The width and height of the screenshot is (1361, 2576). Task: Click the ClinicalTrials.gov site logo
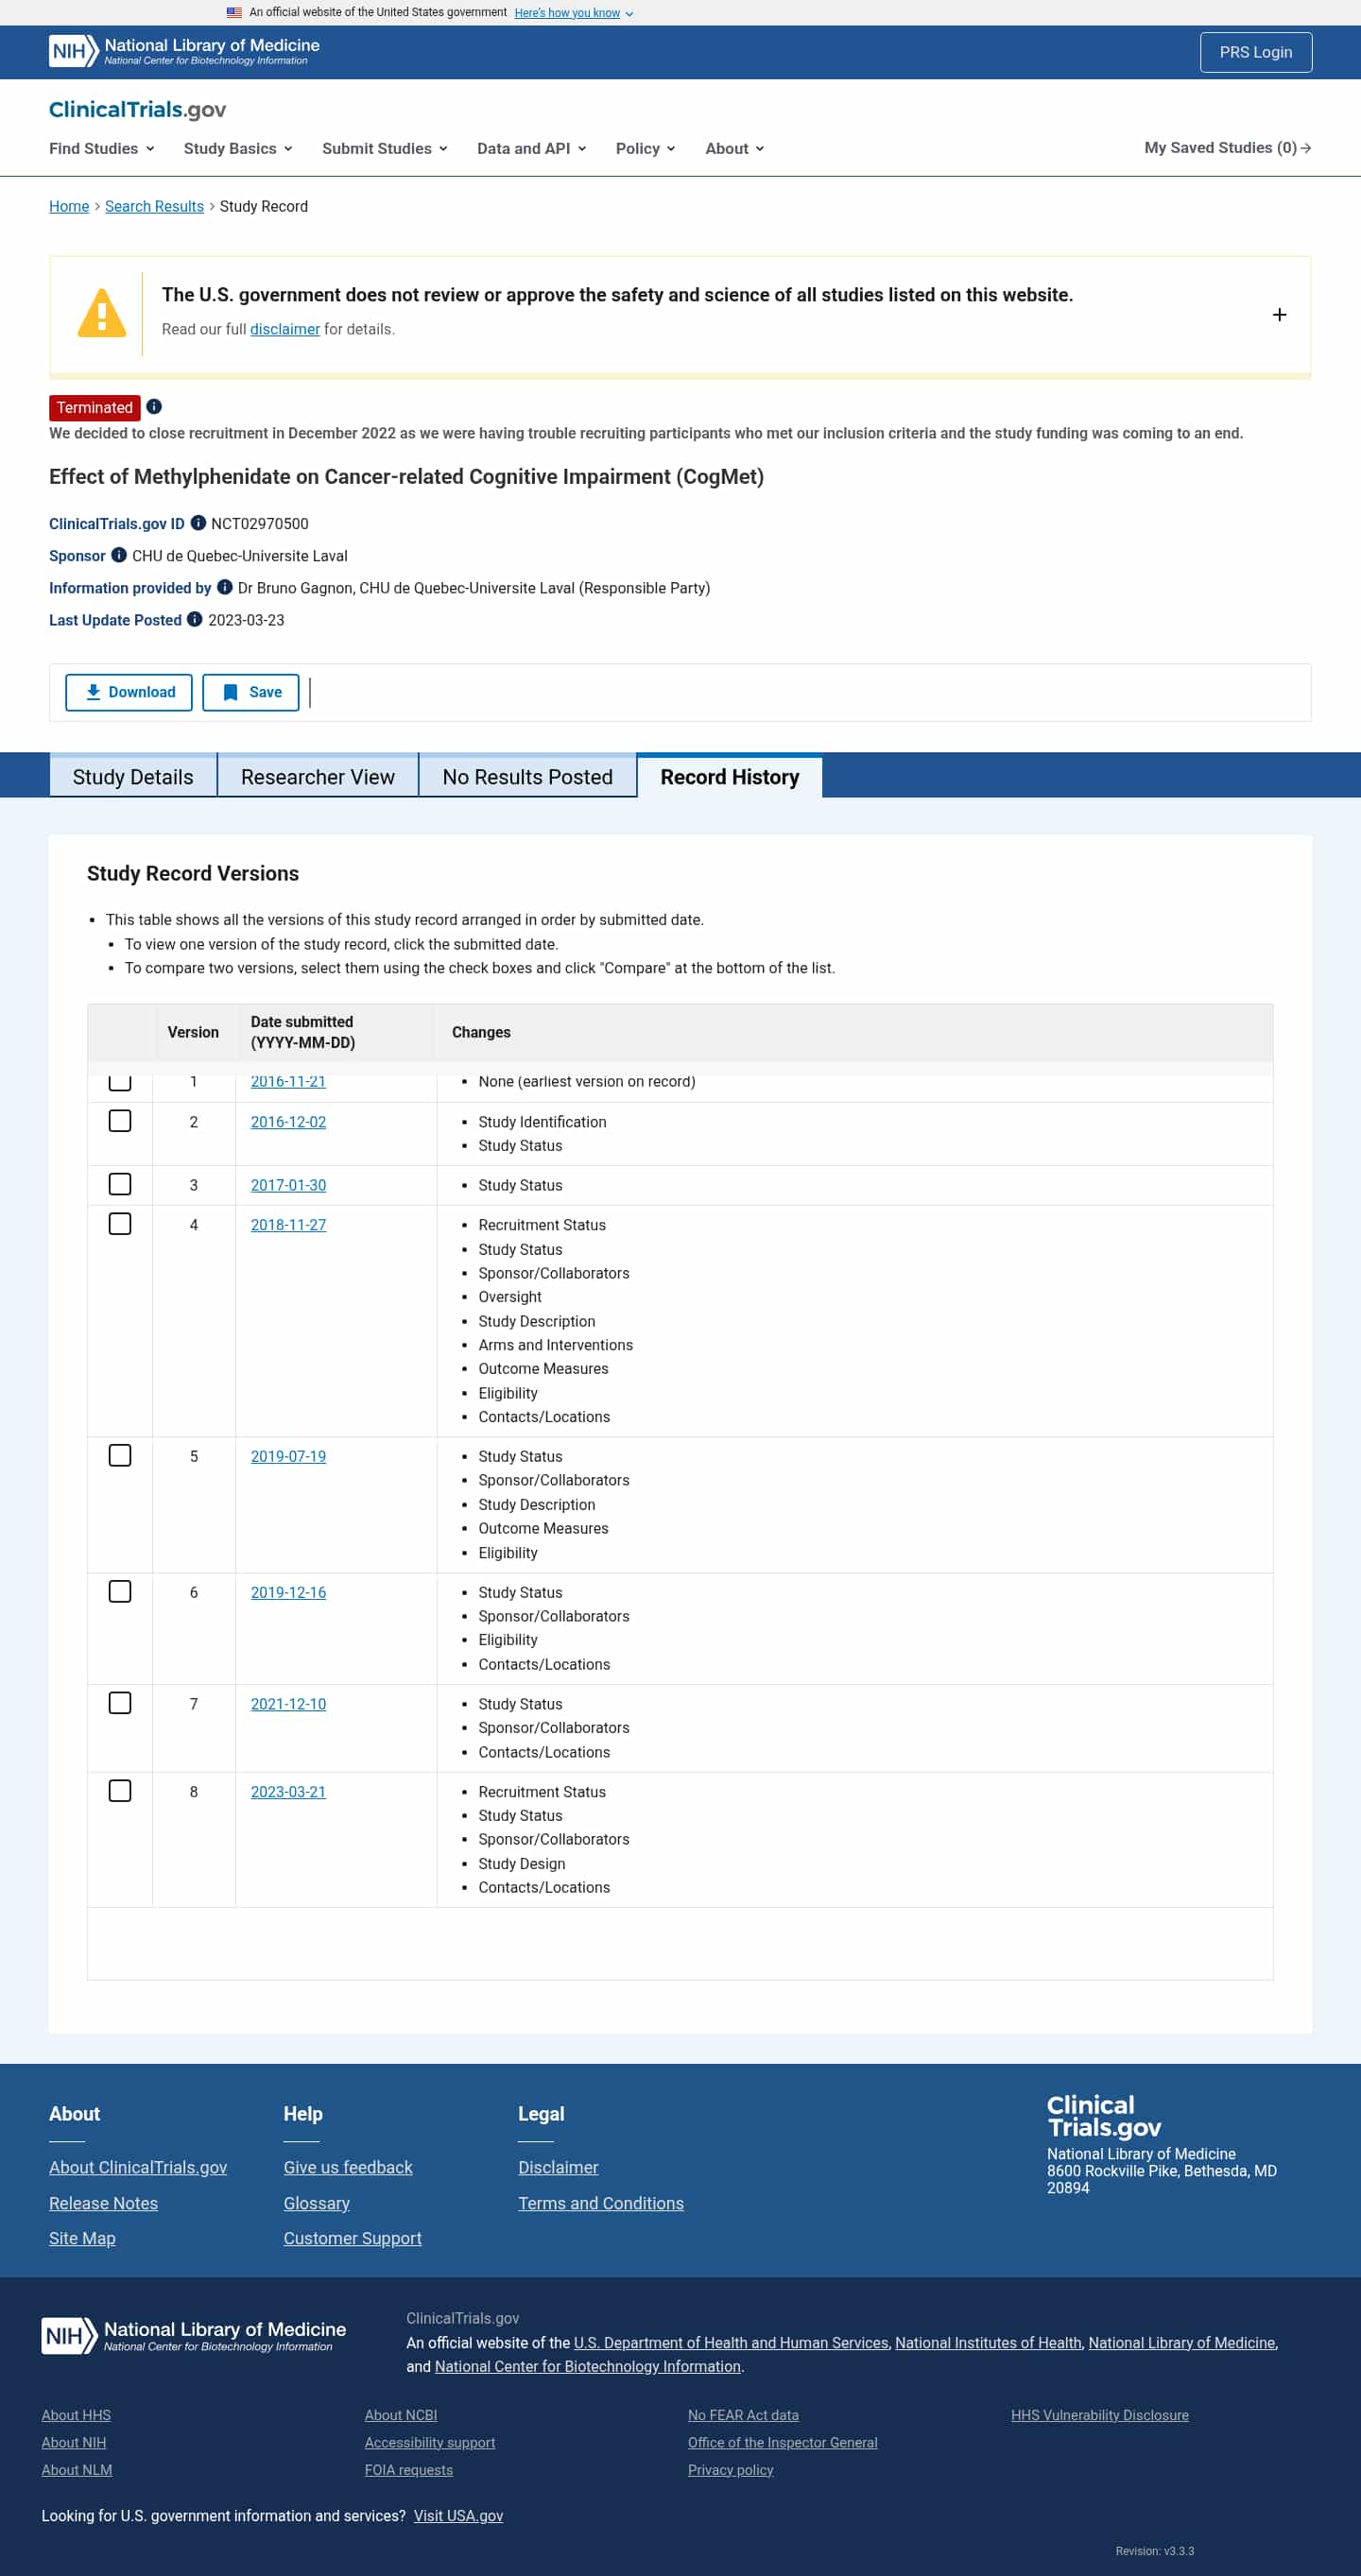pyautogui.click(x=137, y=109)
